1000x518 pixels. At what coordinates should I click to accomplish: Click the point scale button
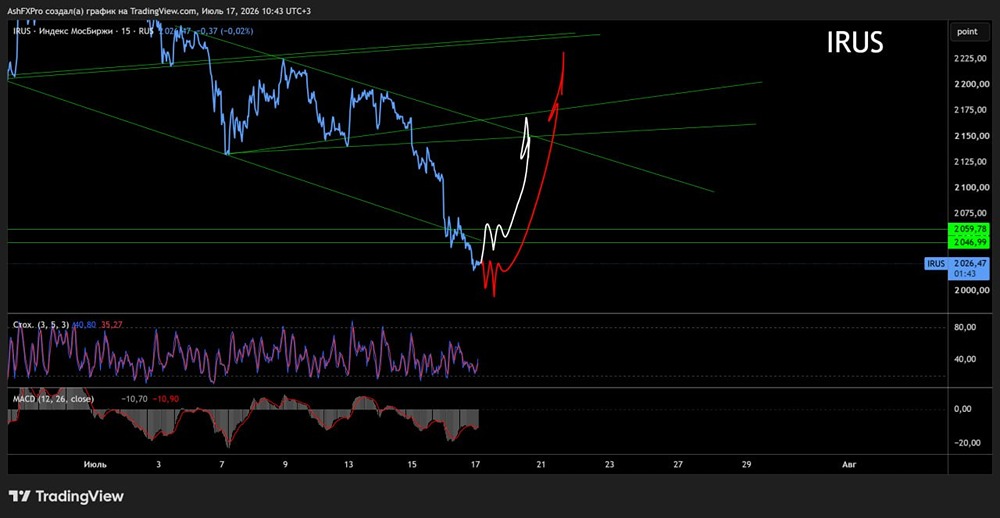(x=971, y=32)
